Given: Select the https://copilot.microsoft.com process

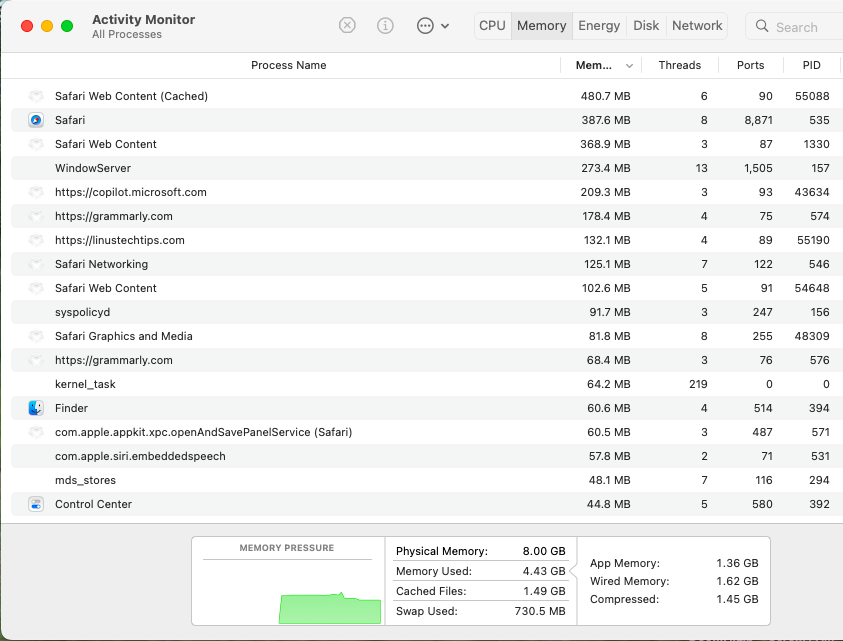Looking at the screenshot, I should tap(131, 192).
